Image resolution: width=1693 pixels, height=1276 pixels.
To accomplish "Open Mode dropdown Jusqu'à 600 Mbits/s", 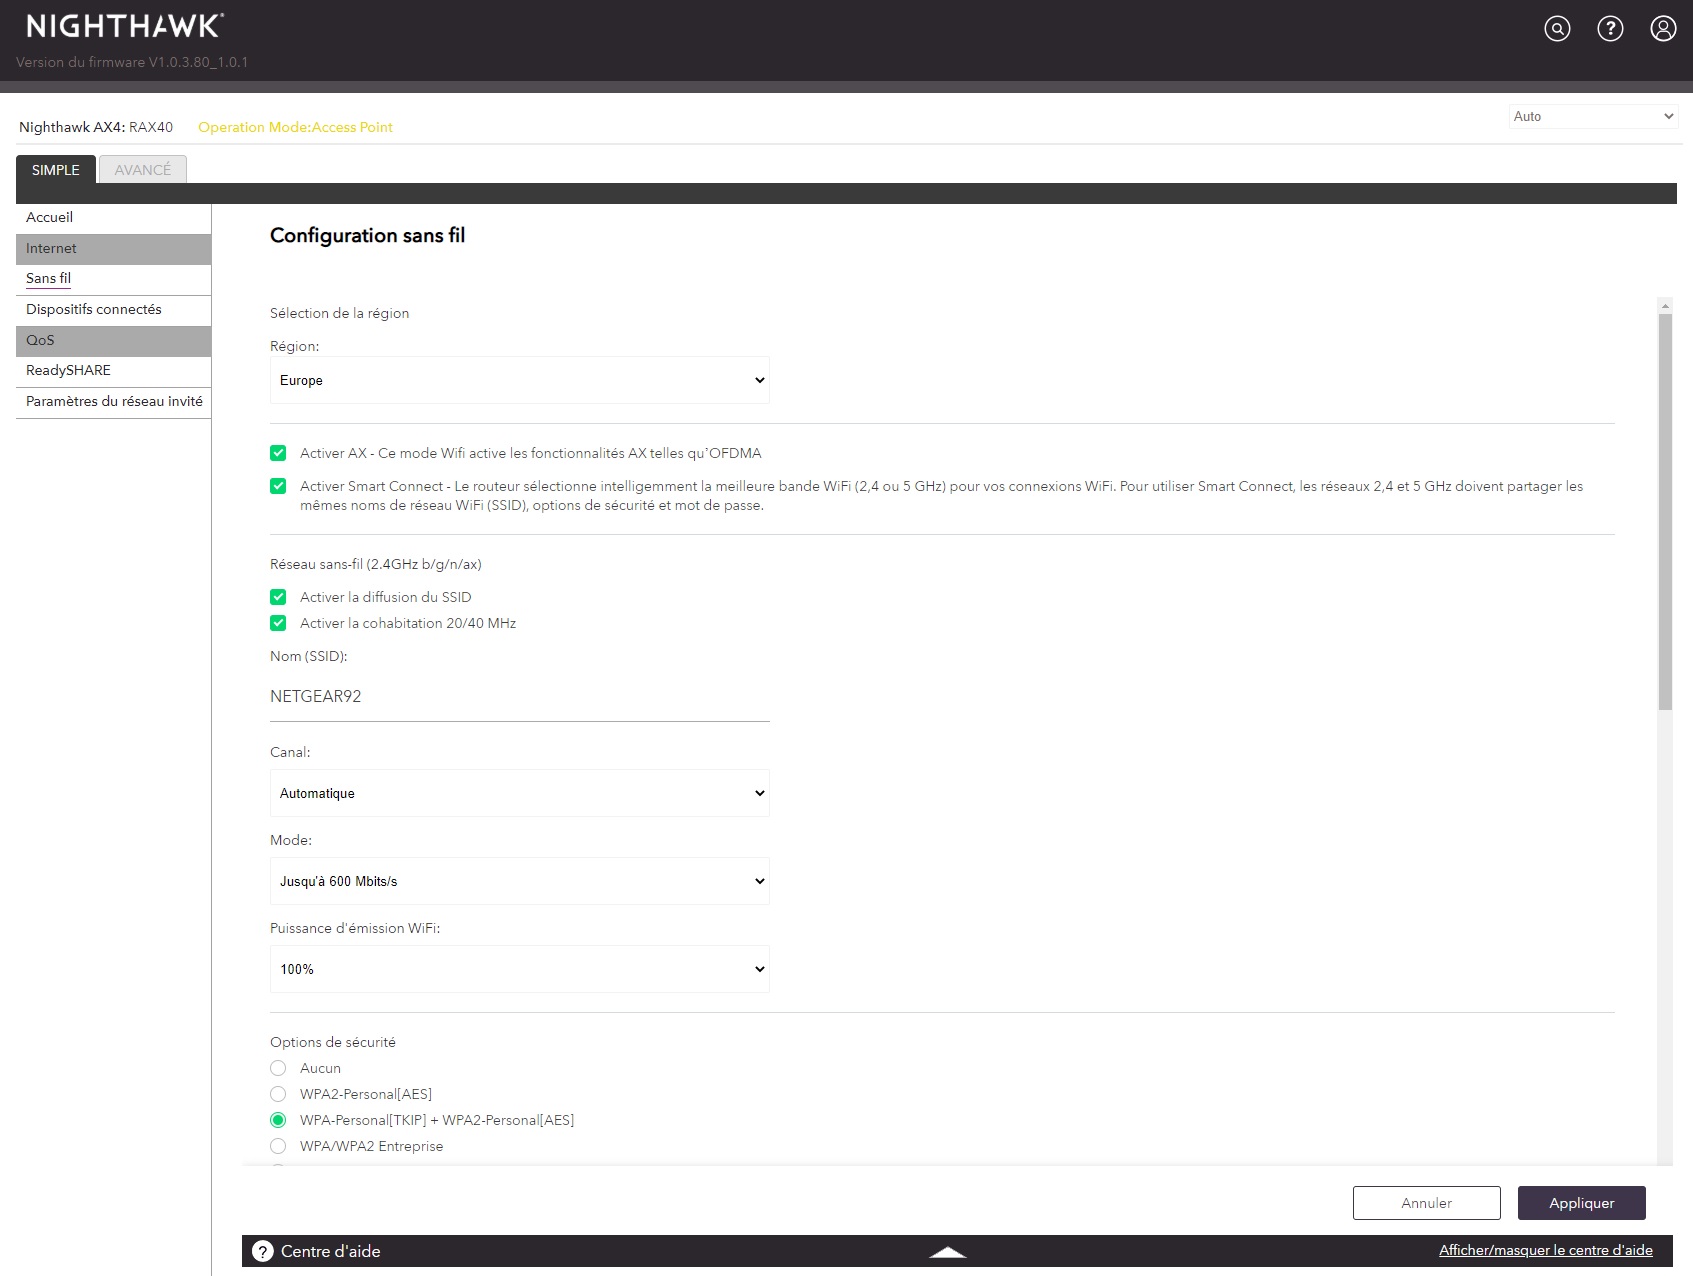I will pyautogui.click(x=519, y=881).
